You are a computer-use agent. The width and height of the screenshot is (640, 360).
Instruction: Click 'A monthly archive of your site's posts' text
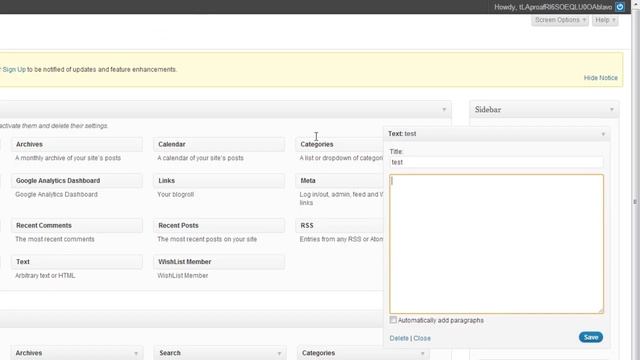(x=68, y=158)
